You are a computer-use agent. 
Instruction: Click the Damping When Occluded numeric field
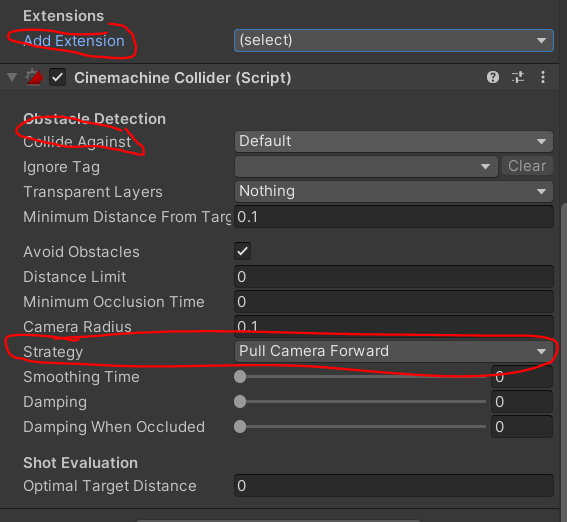(522, 427)
